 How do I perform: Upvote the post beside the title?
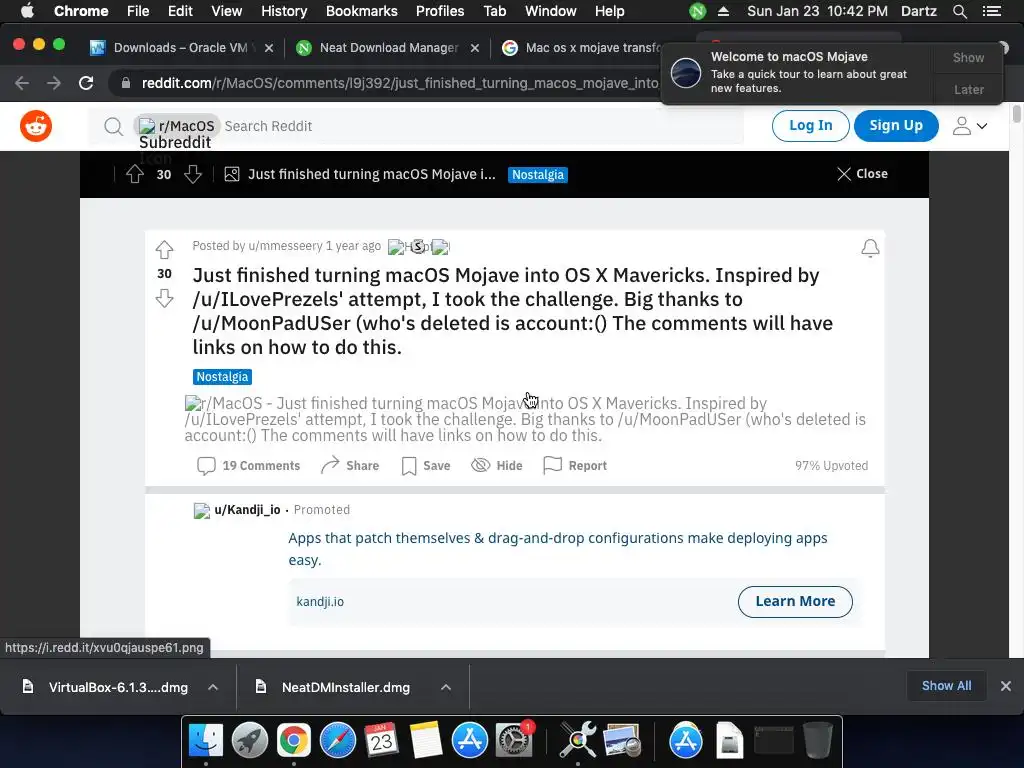pyautogui.click(x=165, y=249)
